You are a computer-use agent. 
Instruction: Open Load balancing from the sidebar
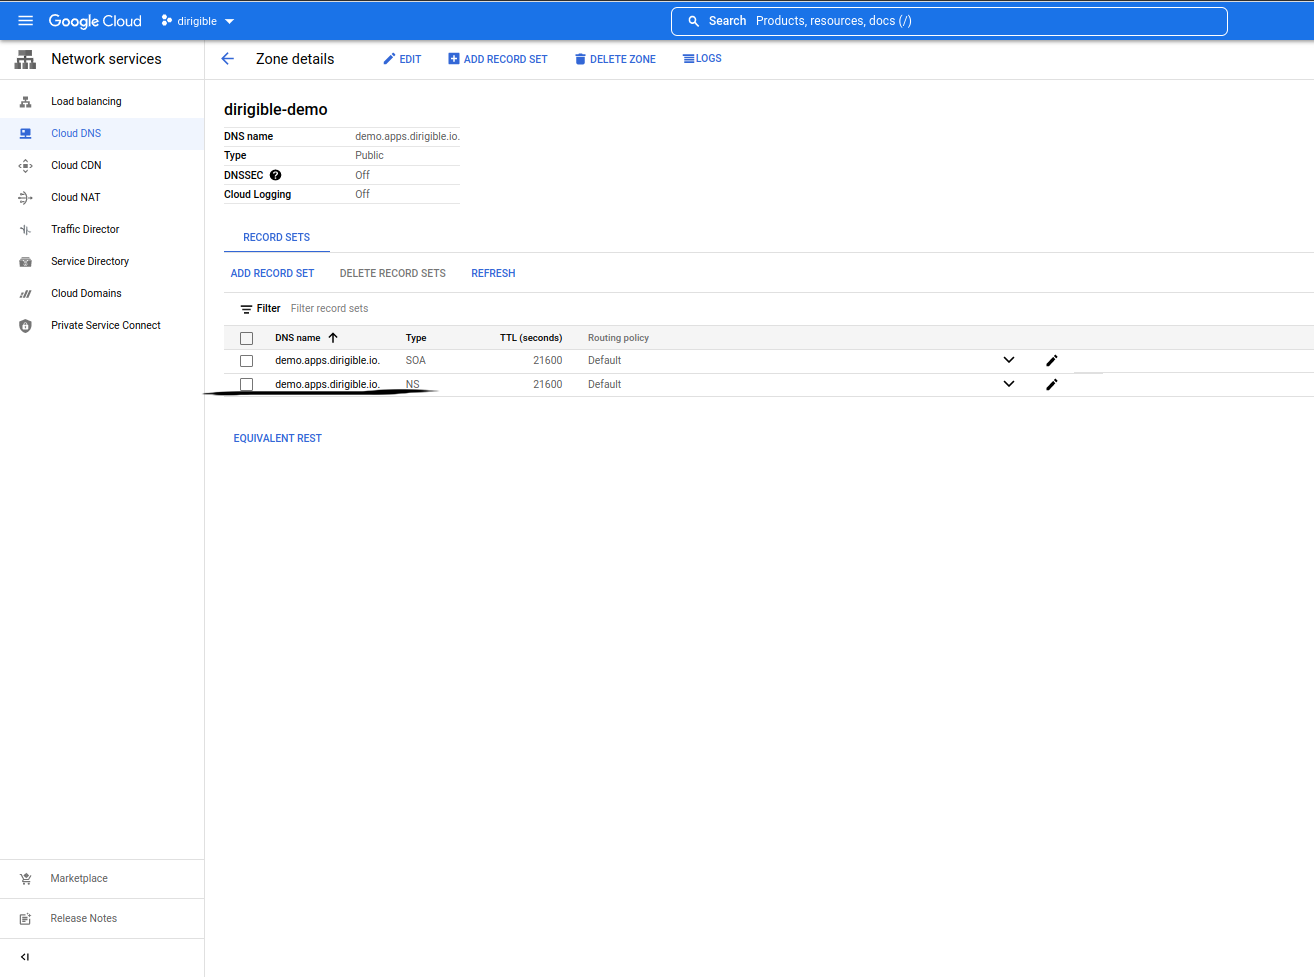[86, 102]
